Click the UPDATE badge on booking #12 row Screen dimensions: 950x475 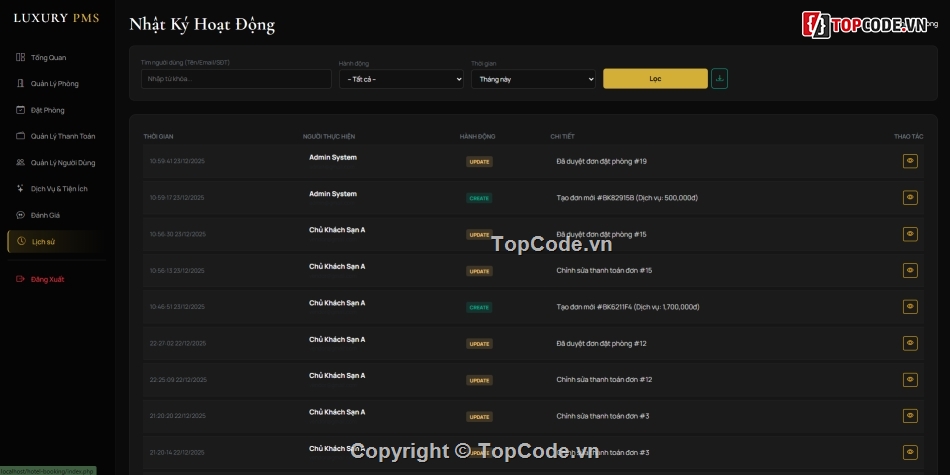point(479,344)
